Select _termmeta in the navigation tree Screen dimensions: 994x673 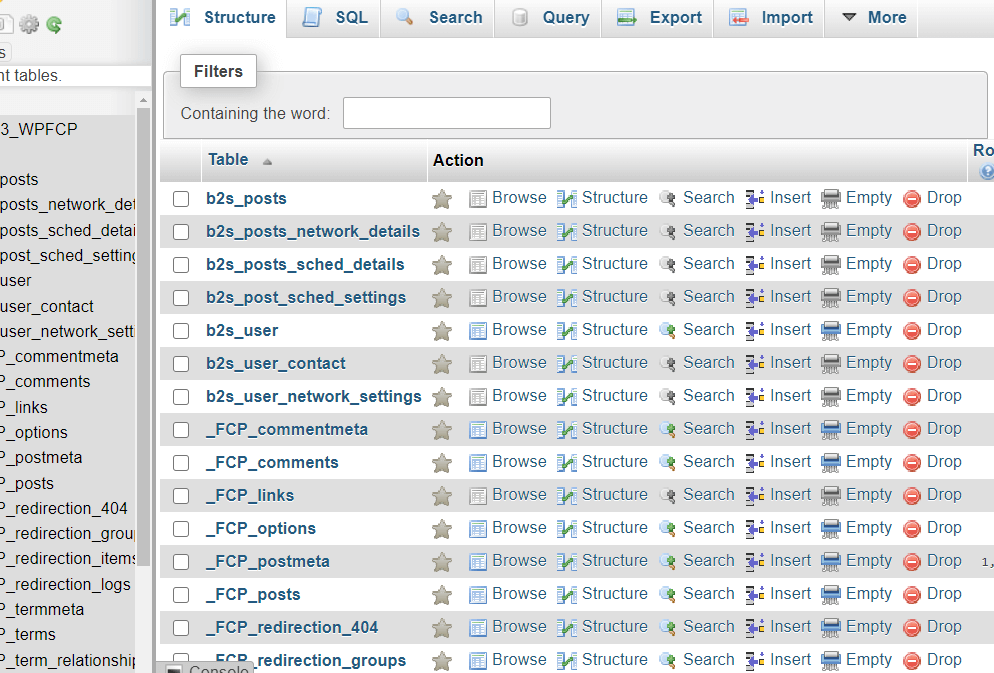(x=43, y=610)
